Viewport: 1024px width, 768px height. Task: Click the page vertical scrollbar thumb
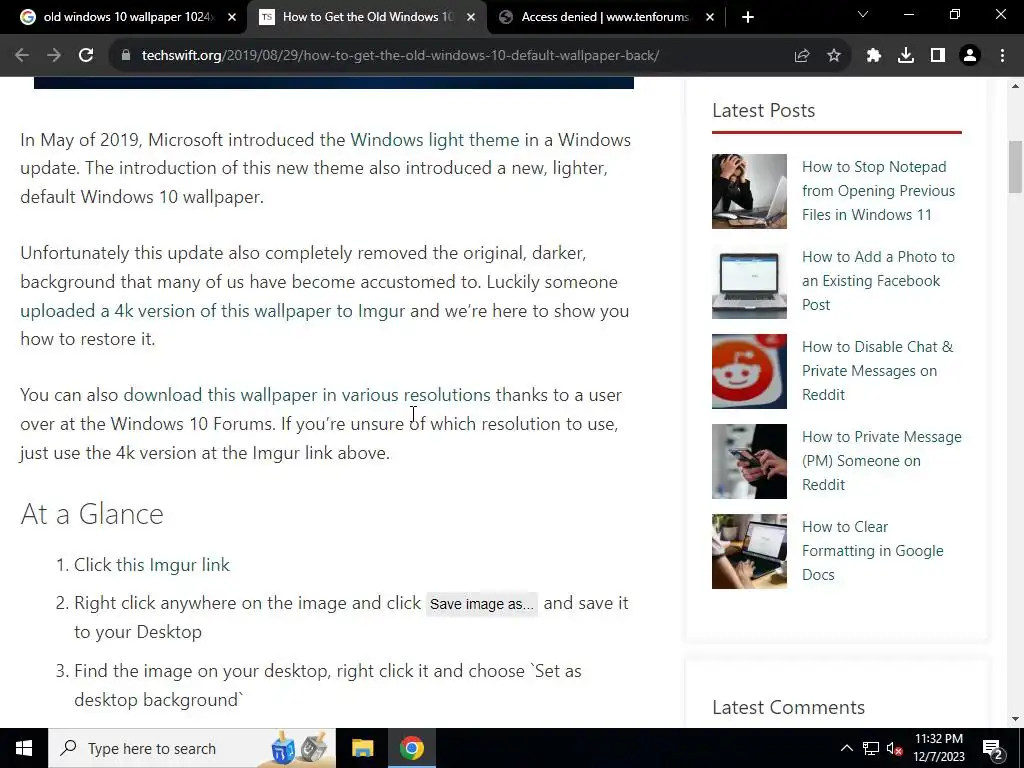point(1015,167)
